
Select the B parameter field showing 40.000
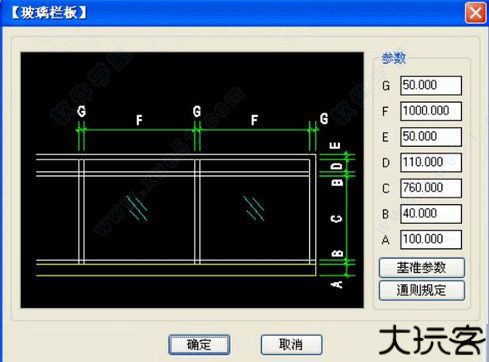[x=431, y=214]
